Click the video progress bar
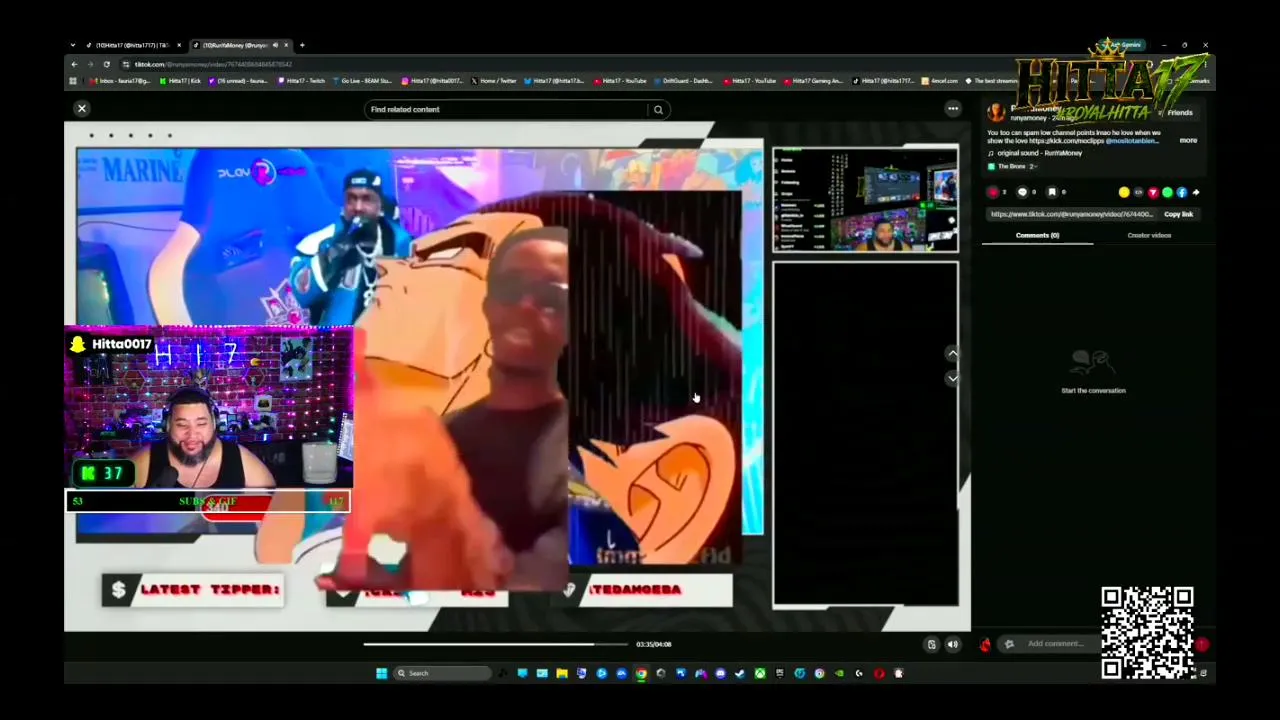This screenshot has height=720, width=1280. pos(496,644)
